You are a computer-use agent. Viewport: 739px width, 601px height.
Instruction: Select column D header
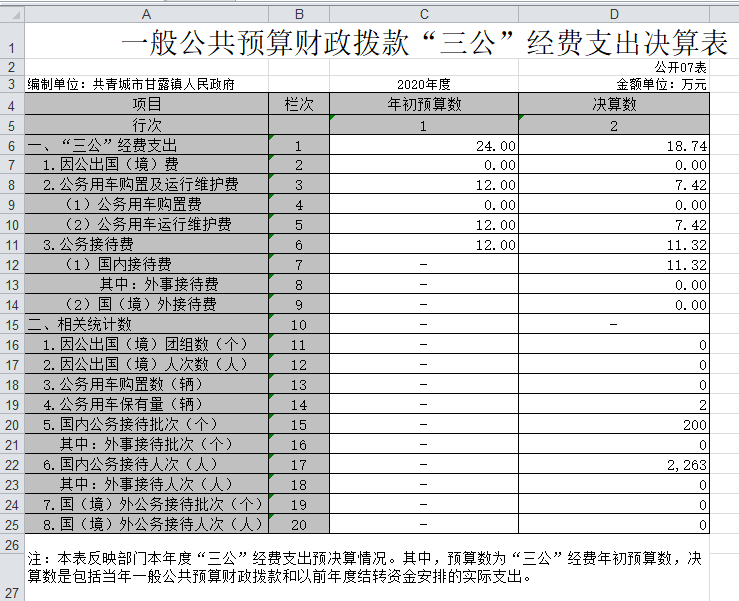pos(613,13)
